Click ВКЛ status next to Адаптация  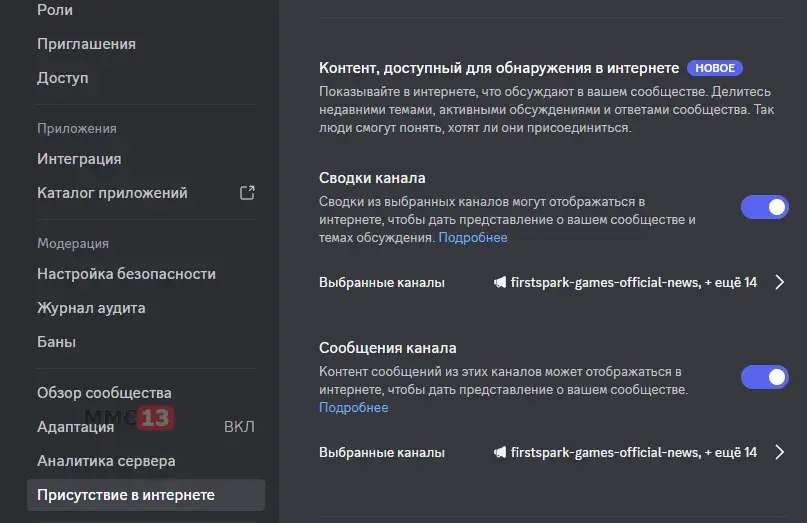[x=239, y=427]
